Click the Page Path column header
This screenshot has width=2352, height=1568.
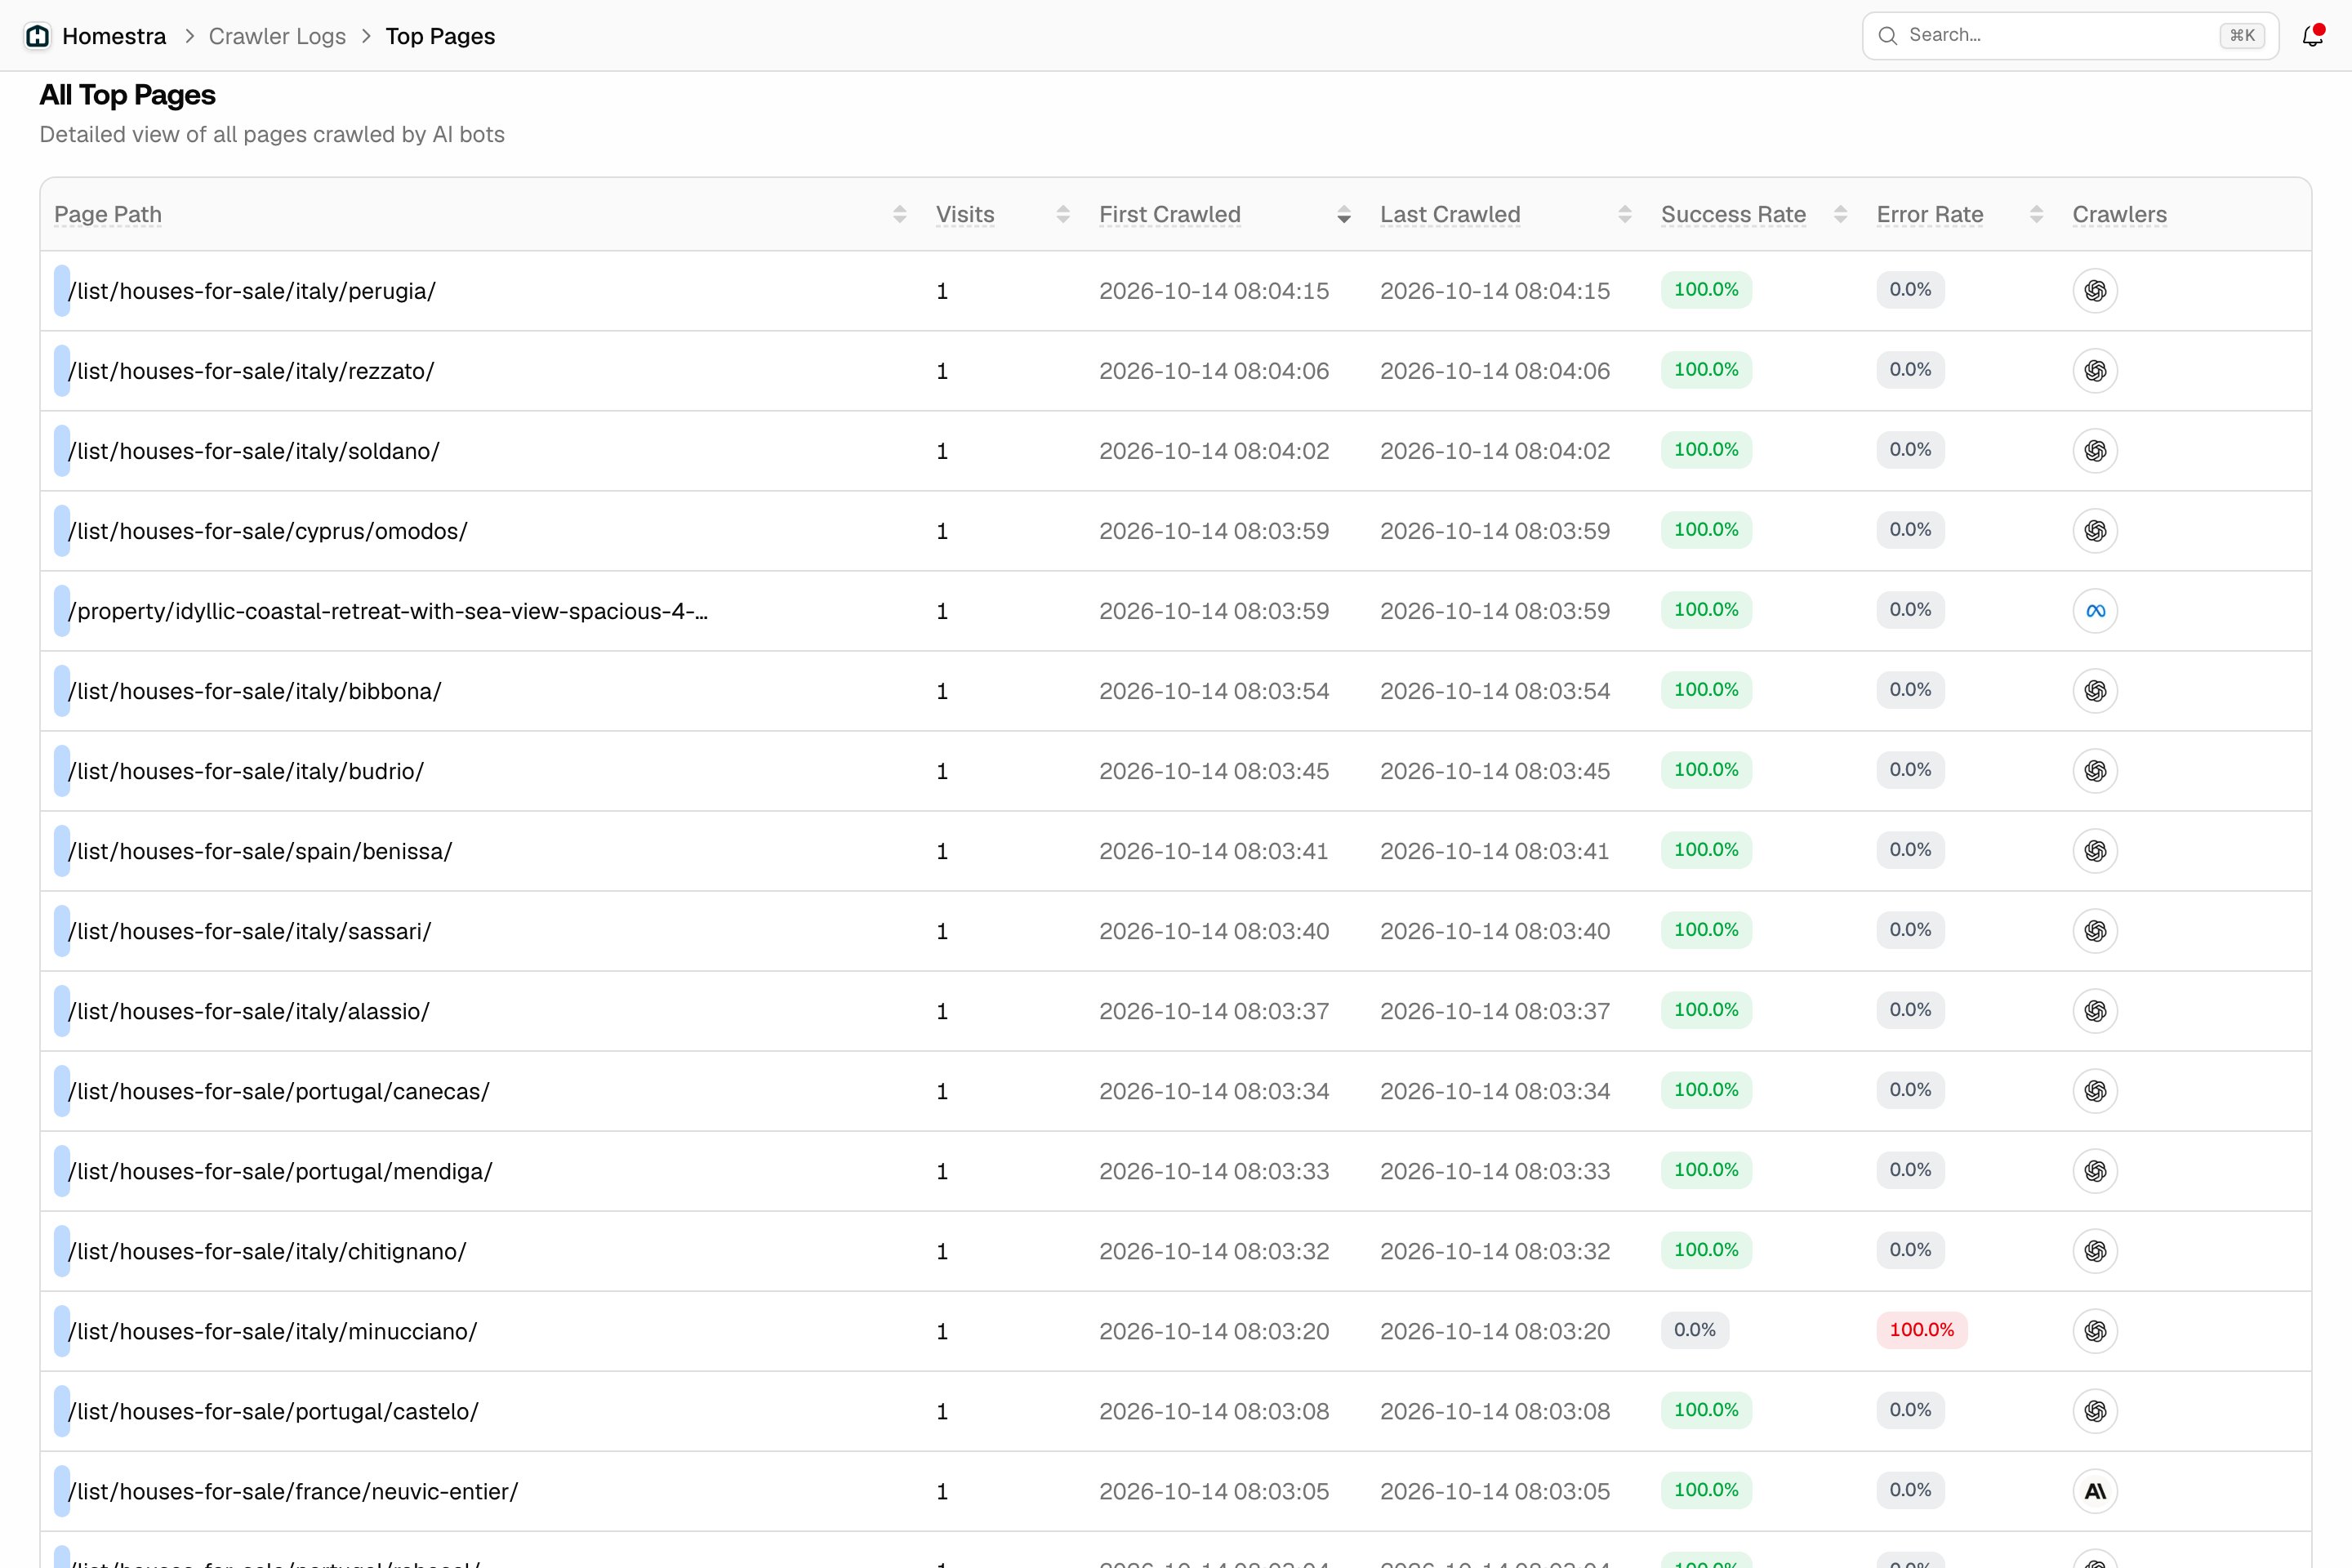click(108, 215)
